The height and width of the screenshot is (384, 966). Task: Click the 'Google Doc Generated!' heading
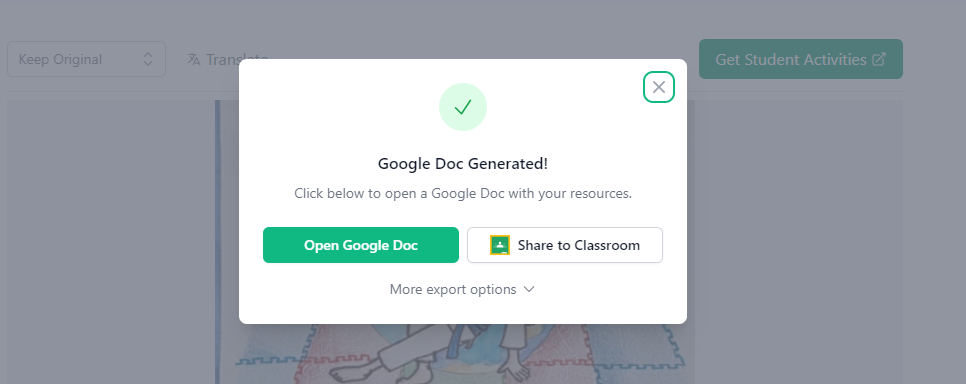click(x=463, y=164)
